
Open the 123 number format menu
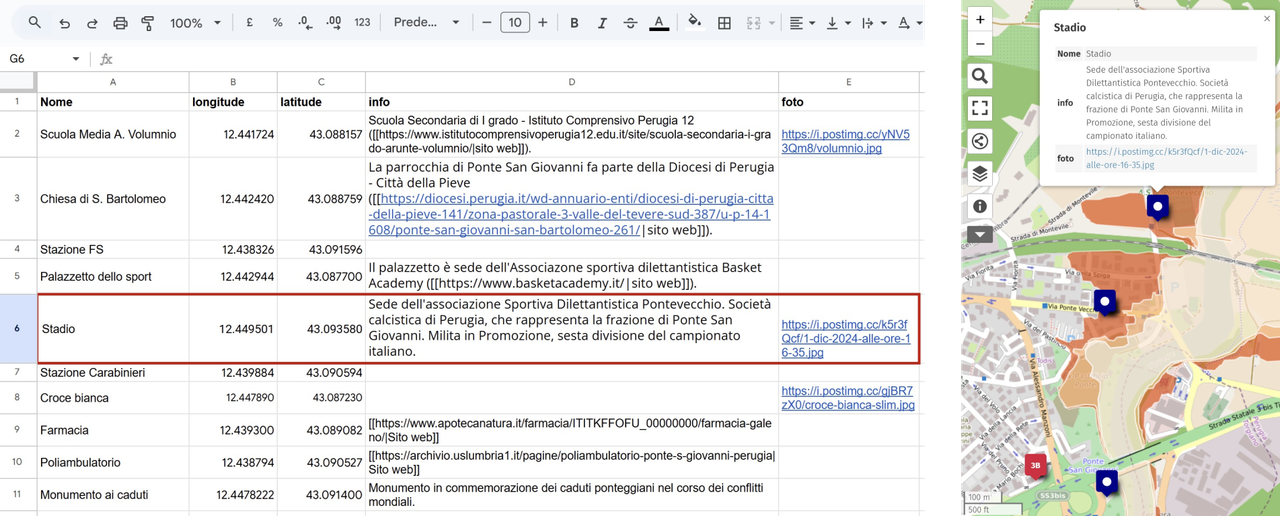click(x=362, y=23)
